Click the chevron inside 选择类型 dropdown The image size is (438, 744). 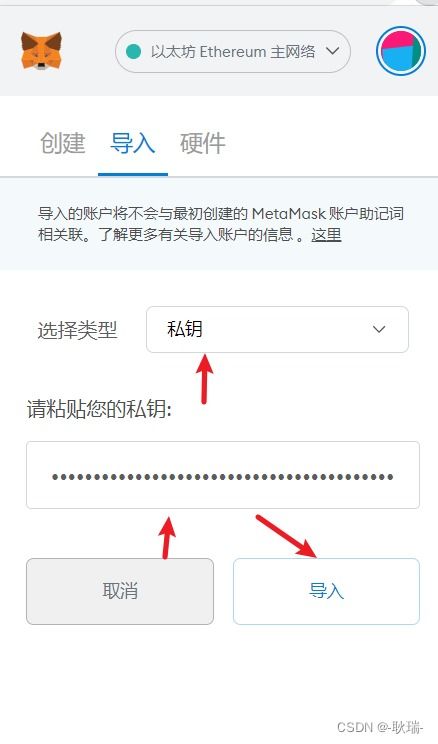pos(379,329)
